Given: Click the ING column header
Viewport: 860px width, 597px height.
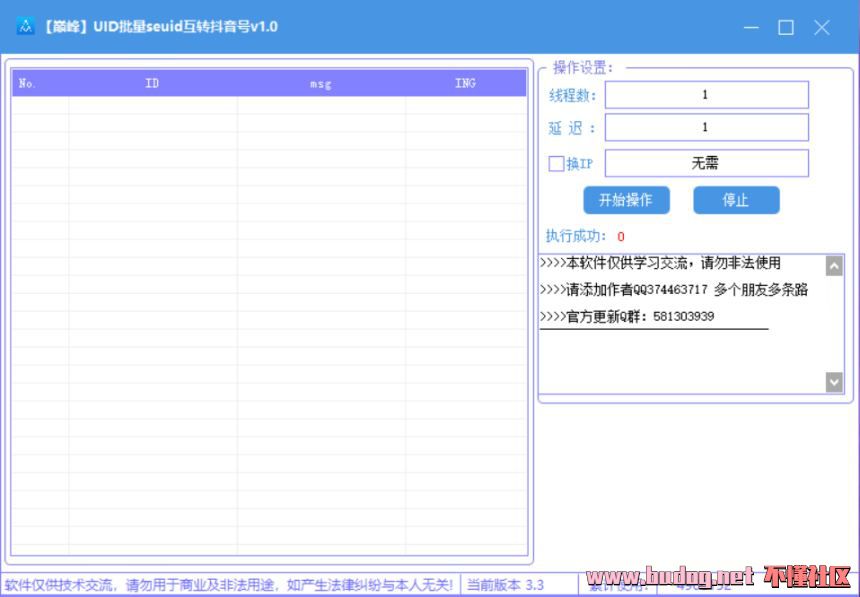Looking at the screenshot, I should pyautogui.click(x=465, y=84).
